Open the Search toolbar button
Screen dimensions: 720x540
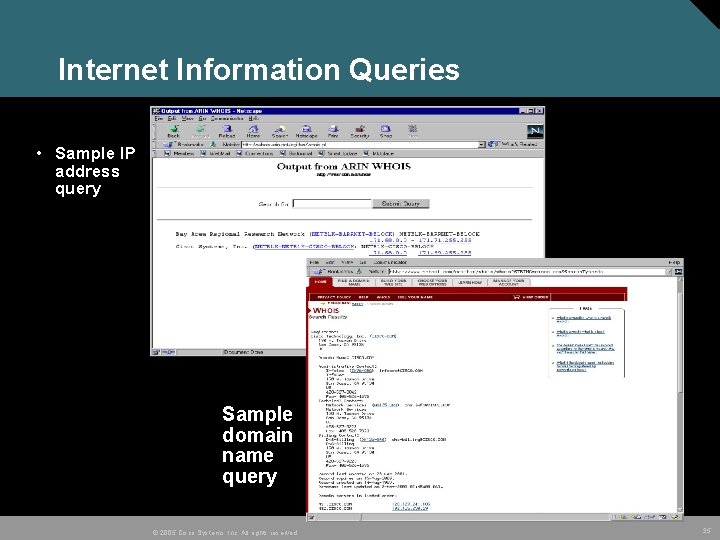pyautogui.click(x=280, y=131)
